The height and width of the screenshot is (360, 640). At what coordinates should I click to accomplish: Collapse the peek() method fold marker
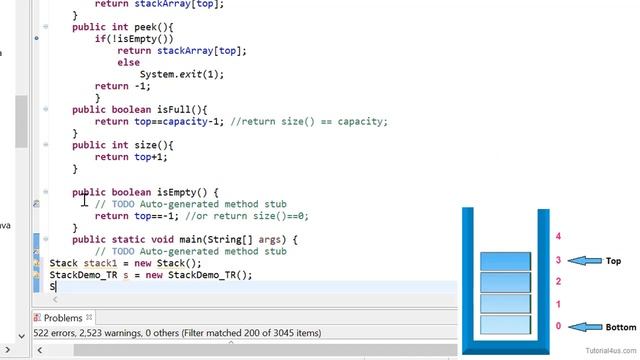pos(46,27)
